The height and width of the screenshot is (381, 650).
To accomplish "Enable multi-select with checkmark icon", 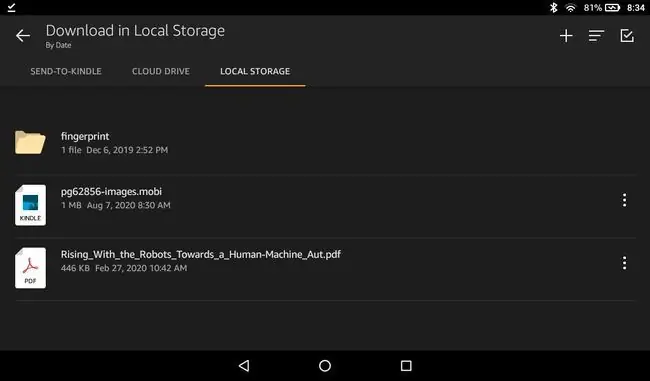I will [627, 36].
